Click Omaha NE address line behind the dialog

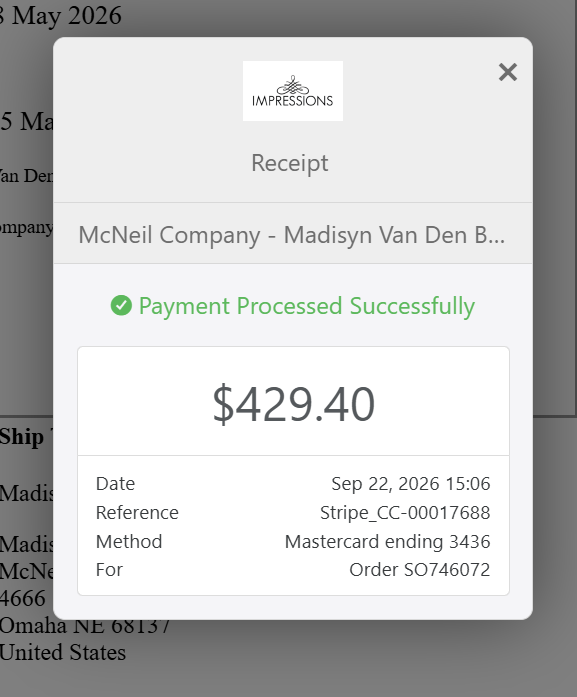(85, 625)
